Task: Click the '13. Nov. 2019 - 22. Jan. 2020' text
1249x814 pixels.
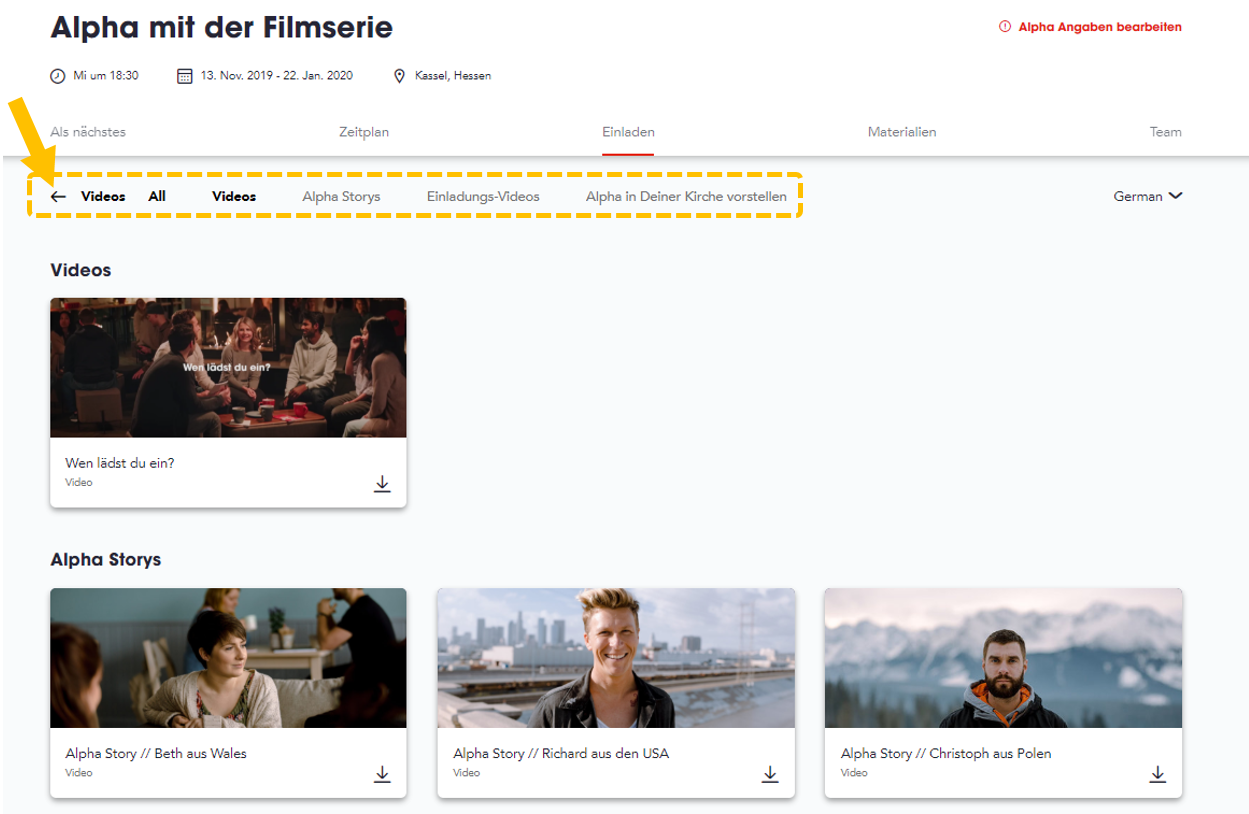Action: coord(277,76)
